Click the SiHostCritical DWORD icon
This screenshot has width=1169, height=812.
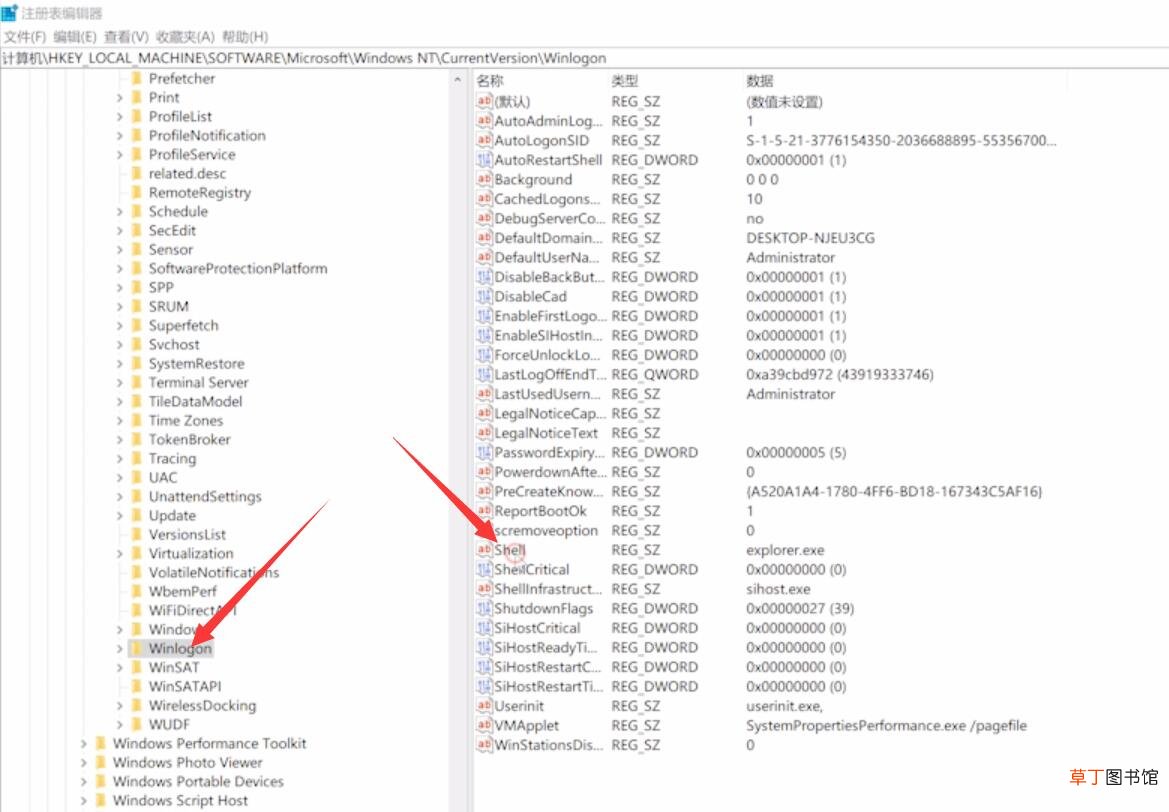(x=484, y=628)
